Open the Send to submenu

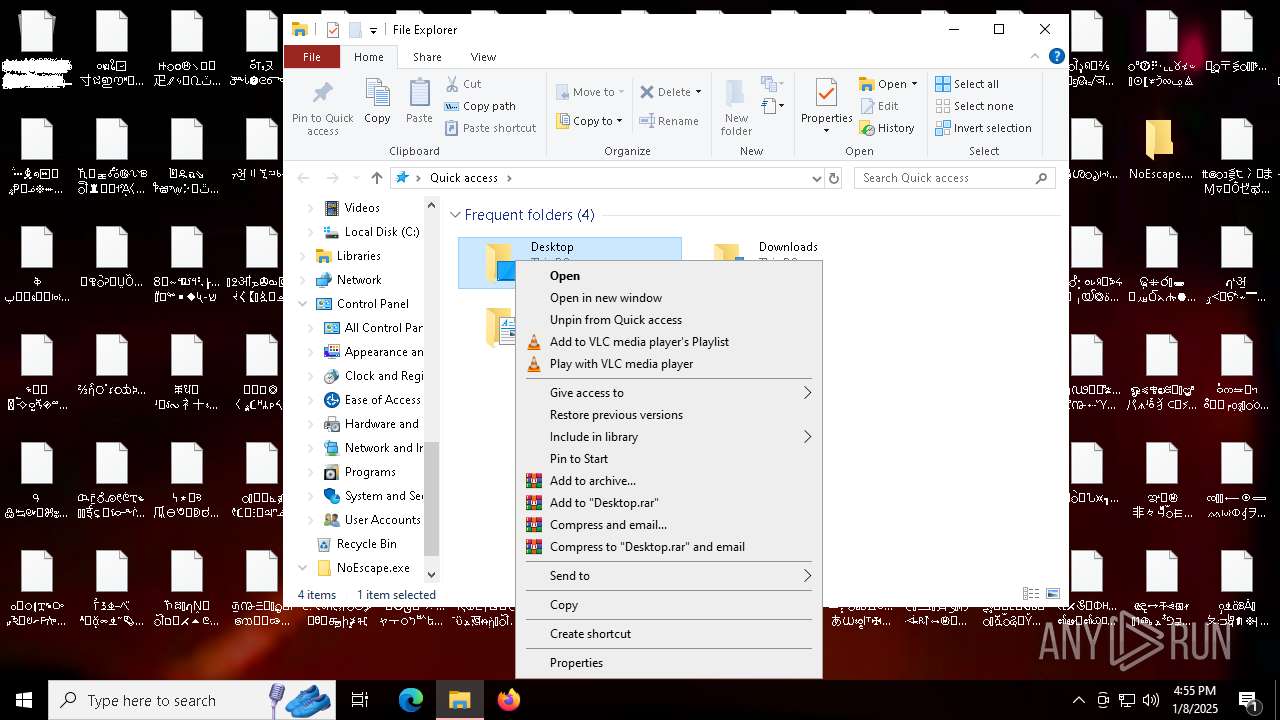point(668,576)
